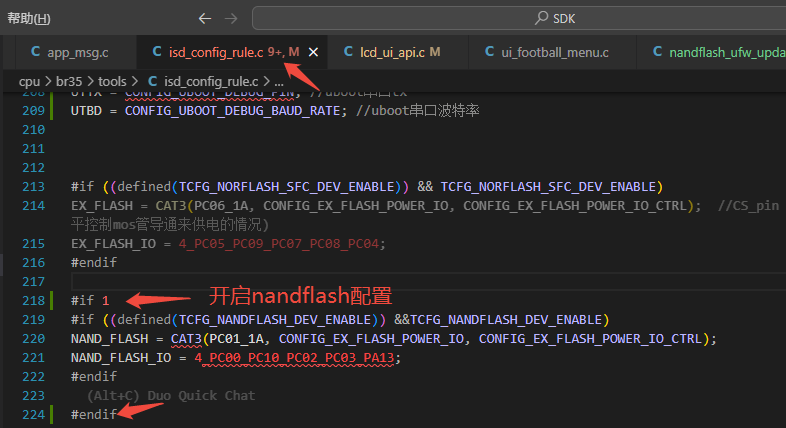
Task: Click line number 213
Action: tap(34, 187)
